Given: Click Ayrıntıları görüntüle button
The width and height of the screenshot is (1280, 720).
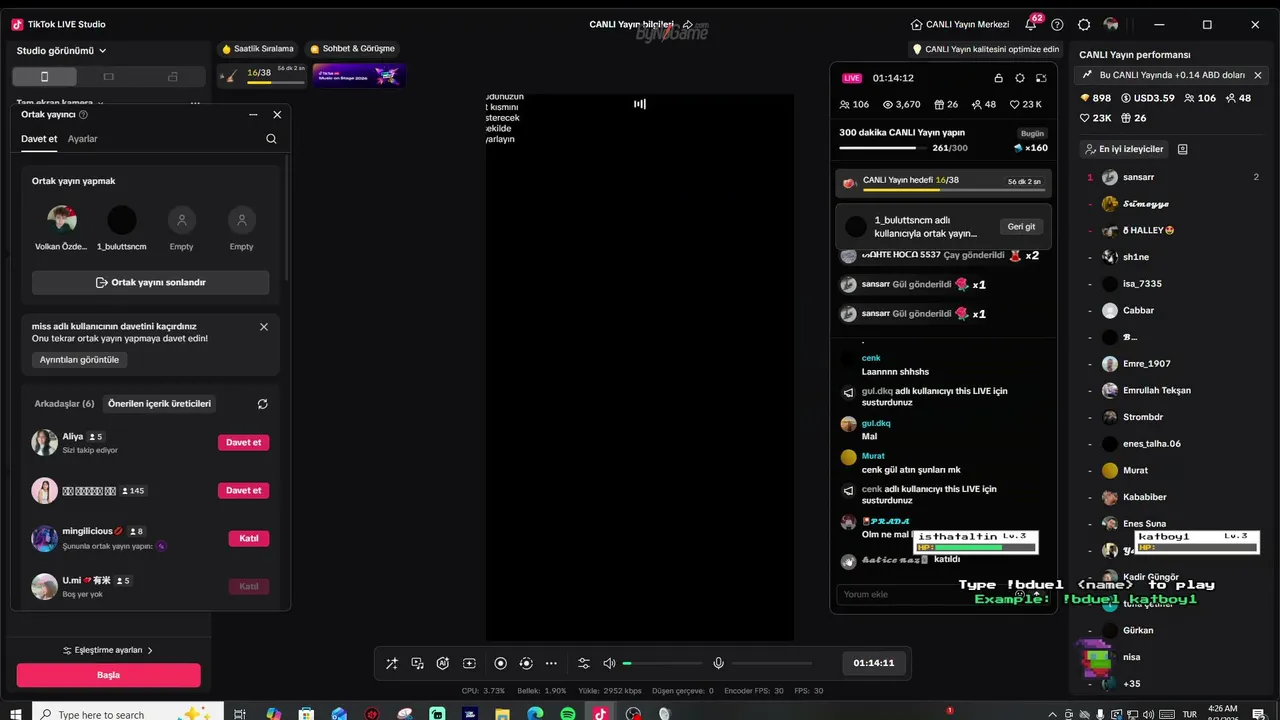Looking at the screenshot, I should pos(80,360).
